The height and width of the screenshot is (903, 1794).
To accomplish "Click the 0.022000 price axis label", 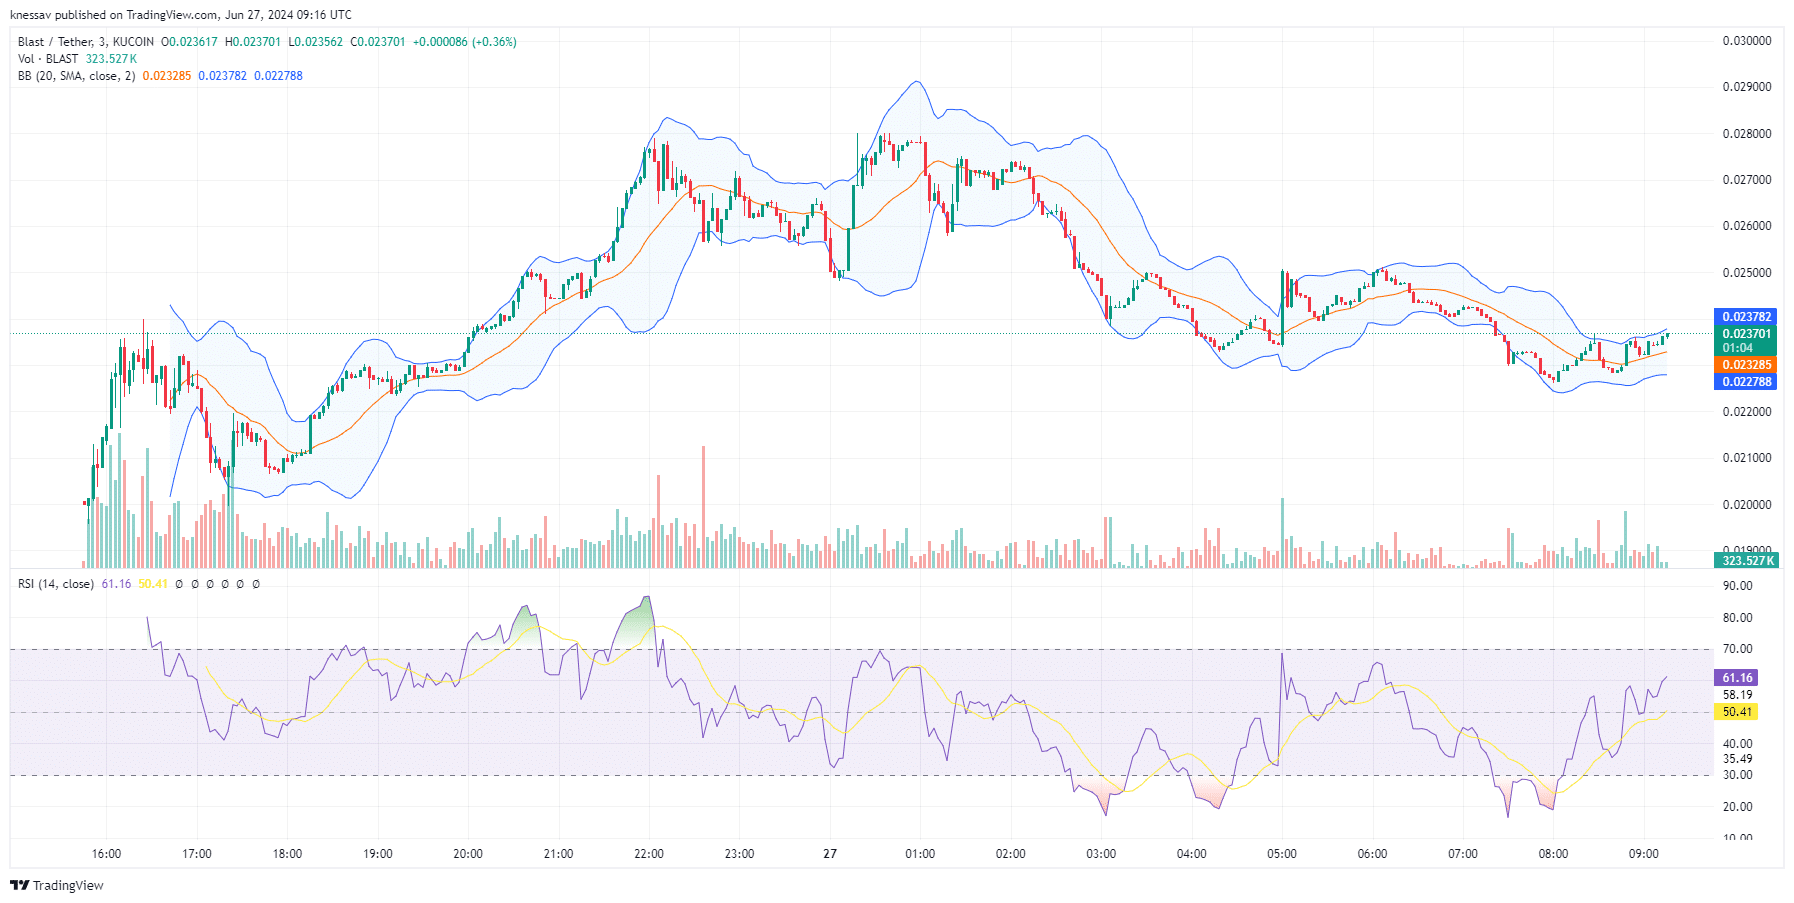I will [x=1747, y=412].
